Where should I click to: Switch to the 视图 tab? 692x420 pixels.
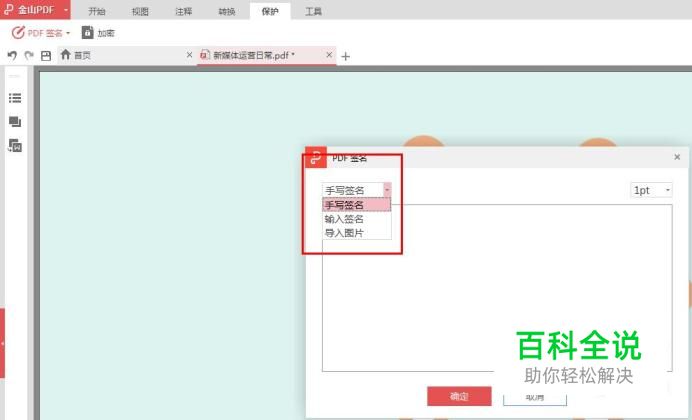pyautogui.click(x=140, y=11)
